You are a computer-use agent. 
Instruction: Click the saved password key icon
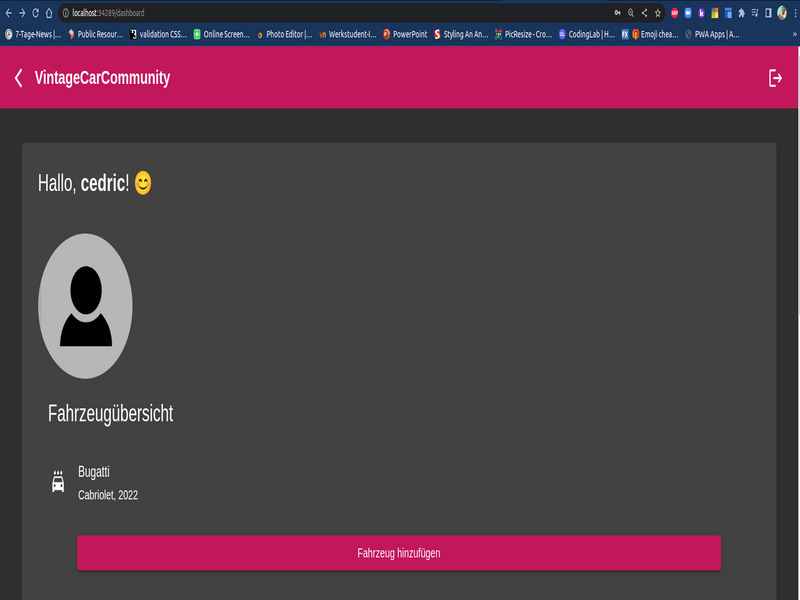pos(617,13)
